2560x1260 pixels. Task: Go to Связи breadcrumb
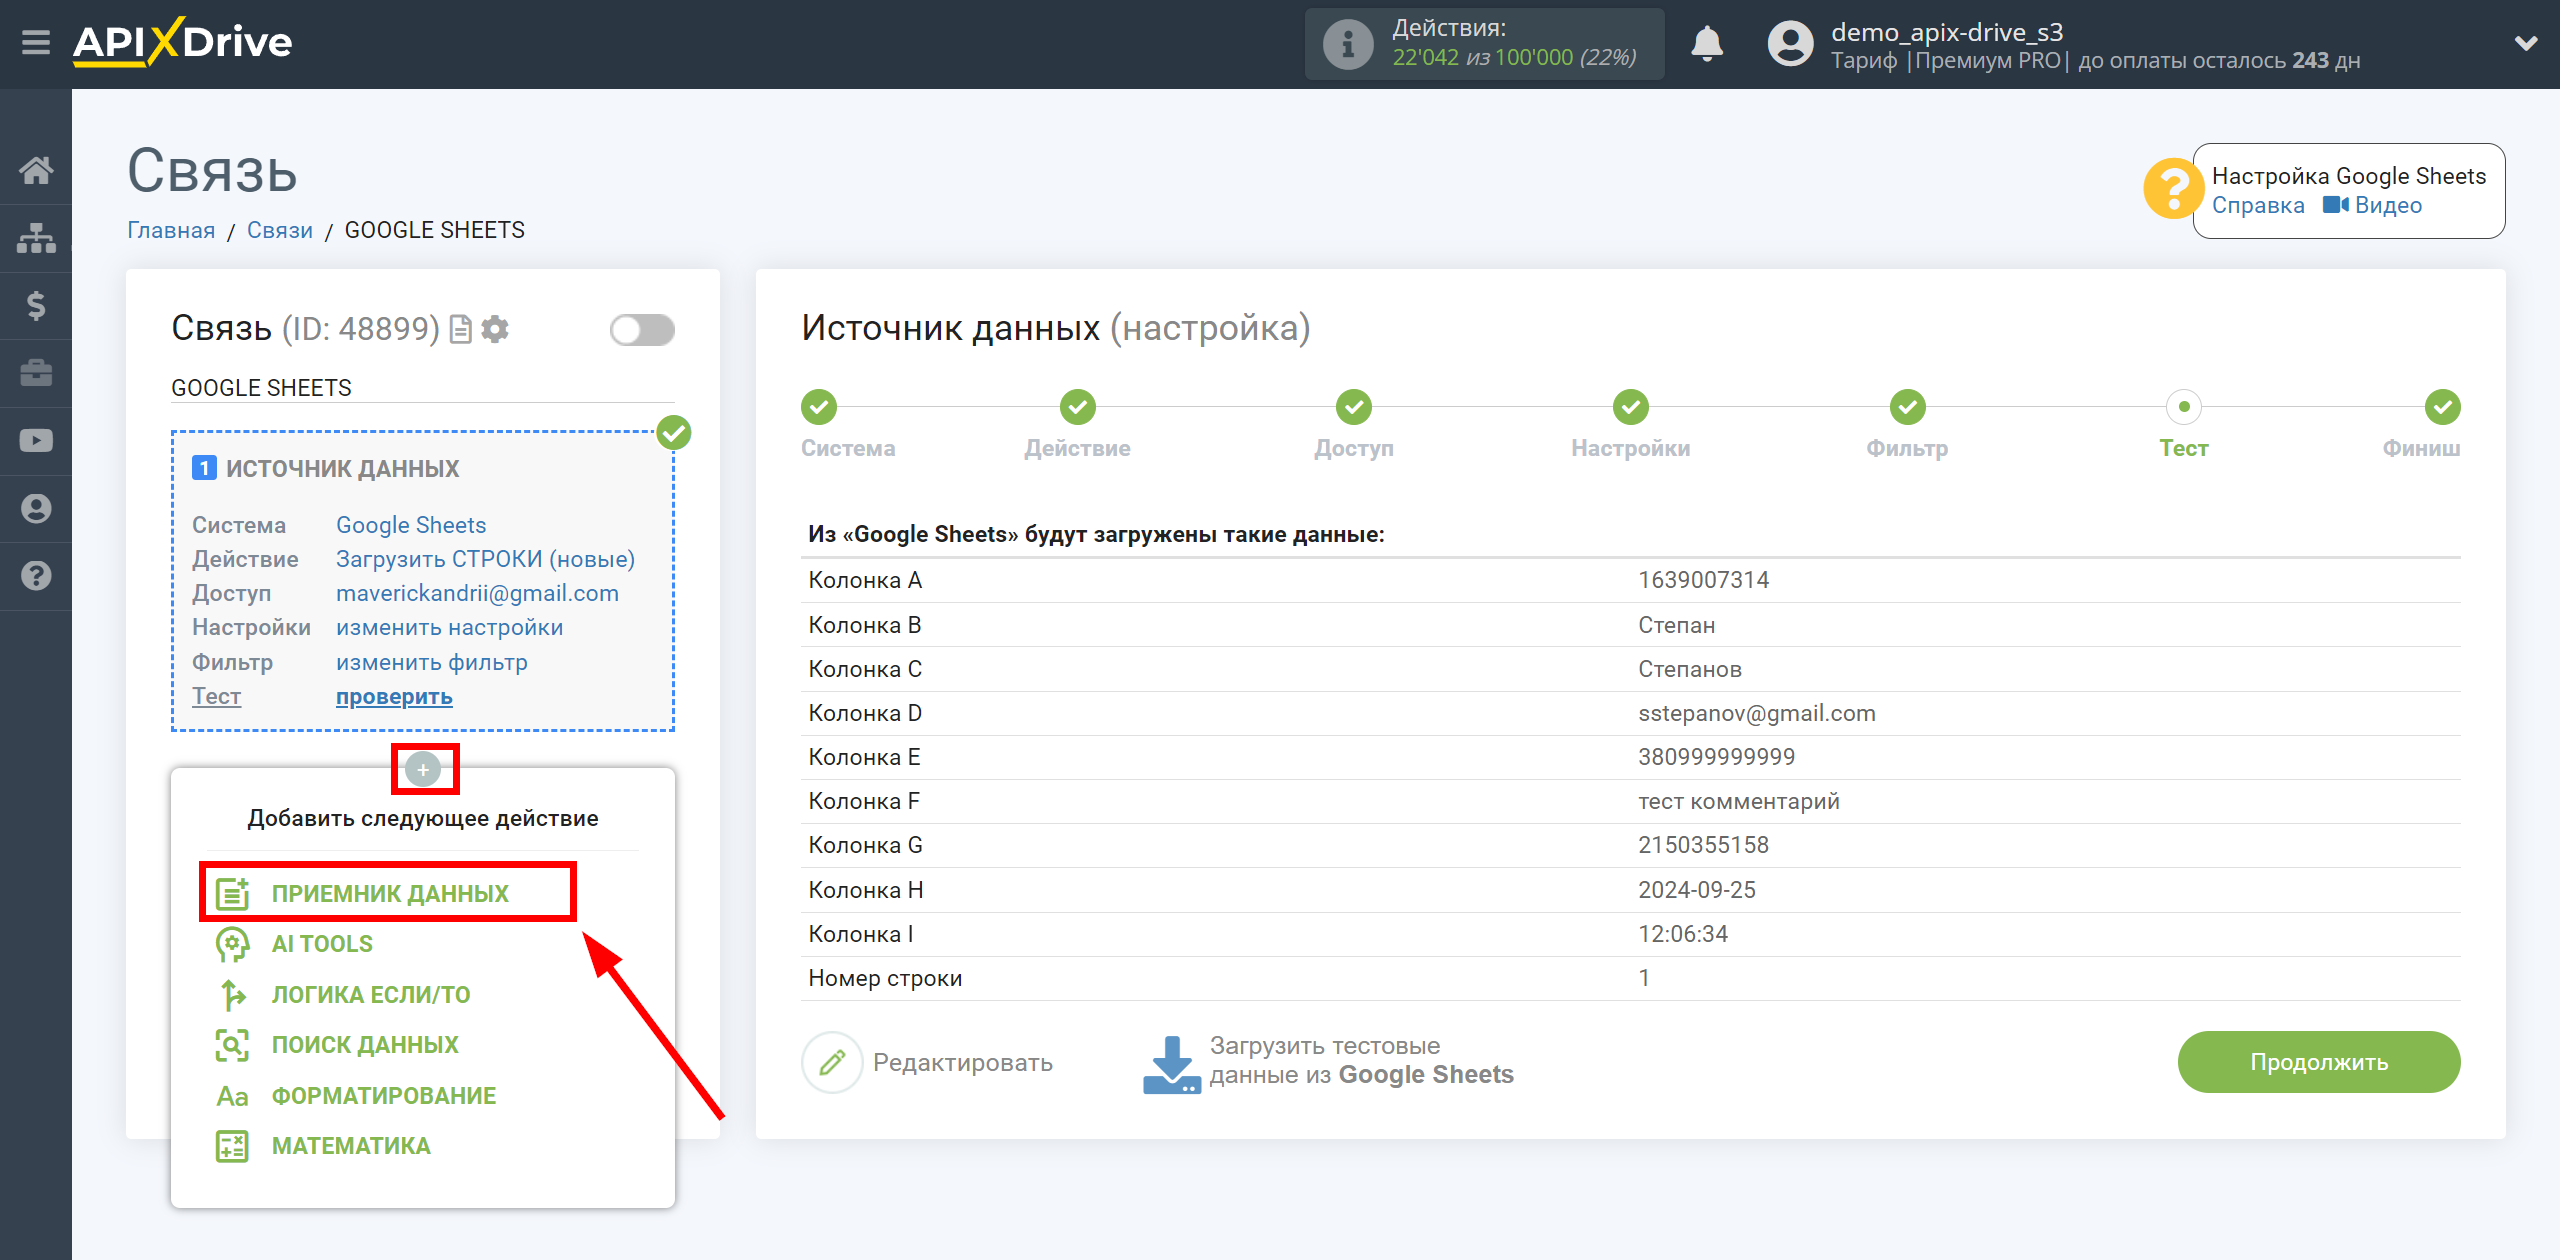[x=279, y=230]
